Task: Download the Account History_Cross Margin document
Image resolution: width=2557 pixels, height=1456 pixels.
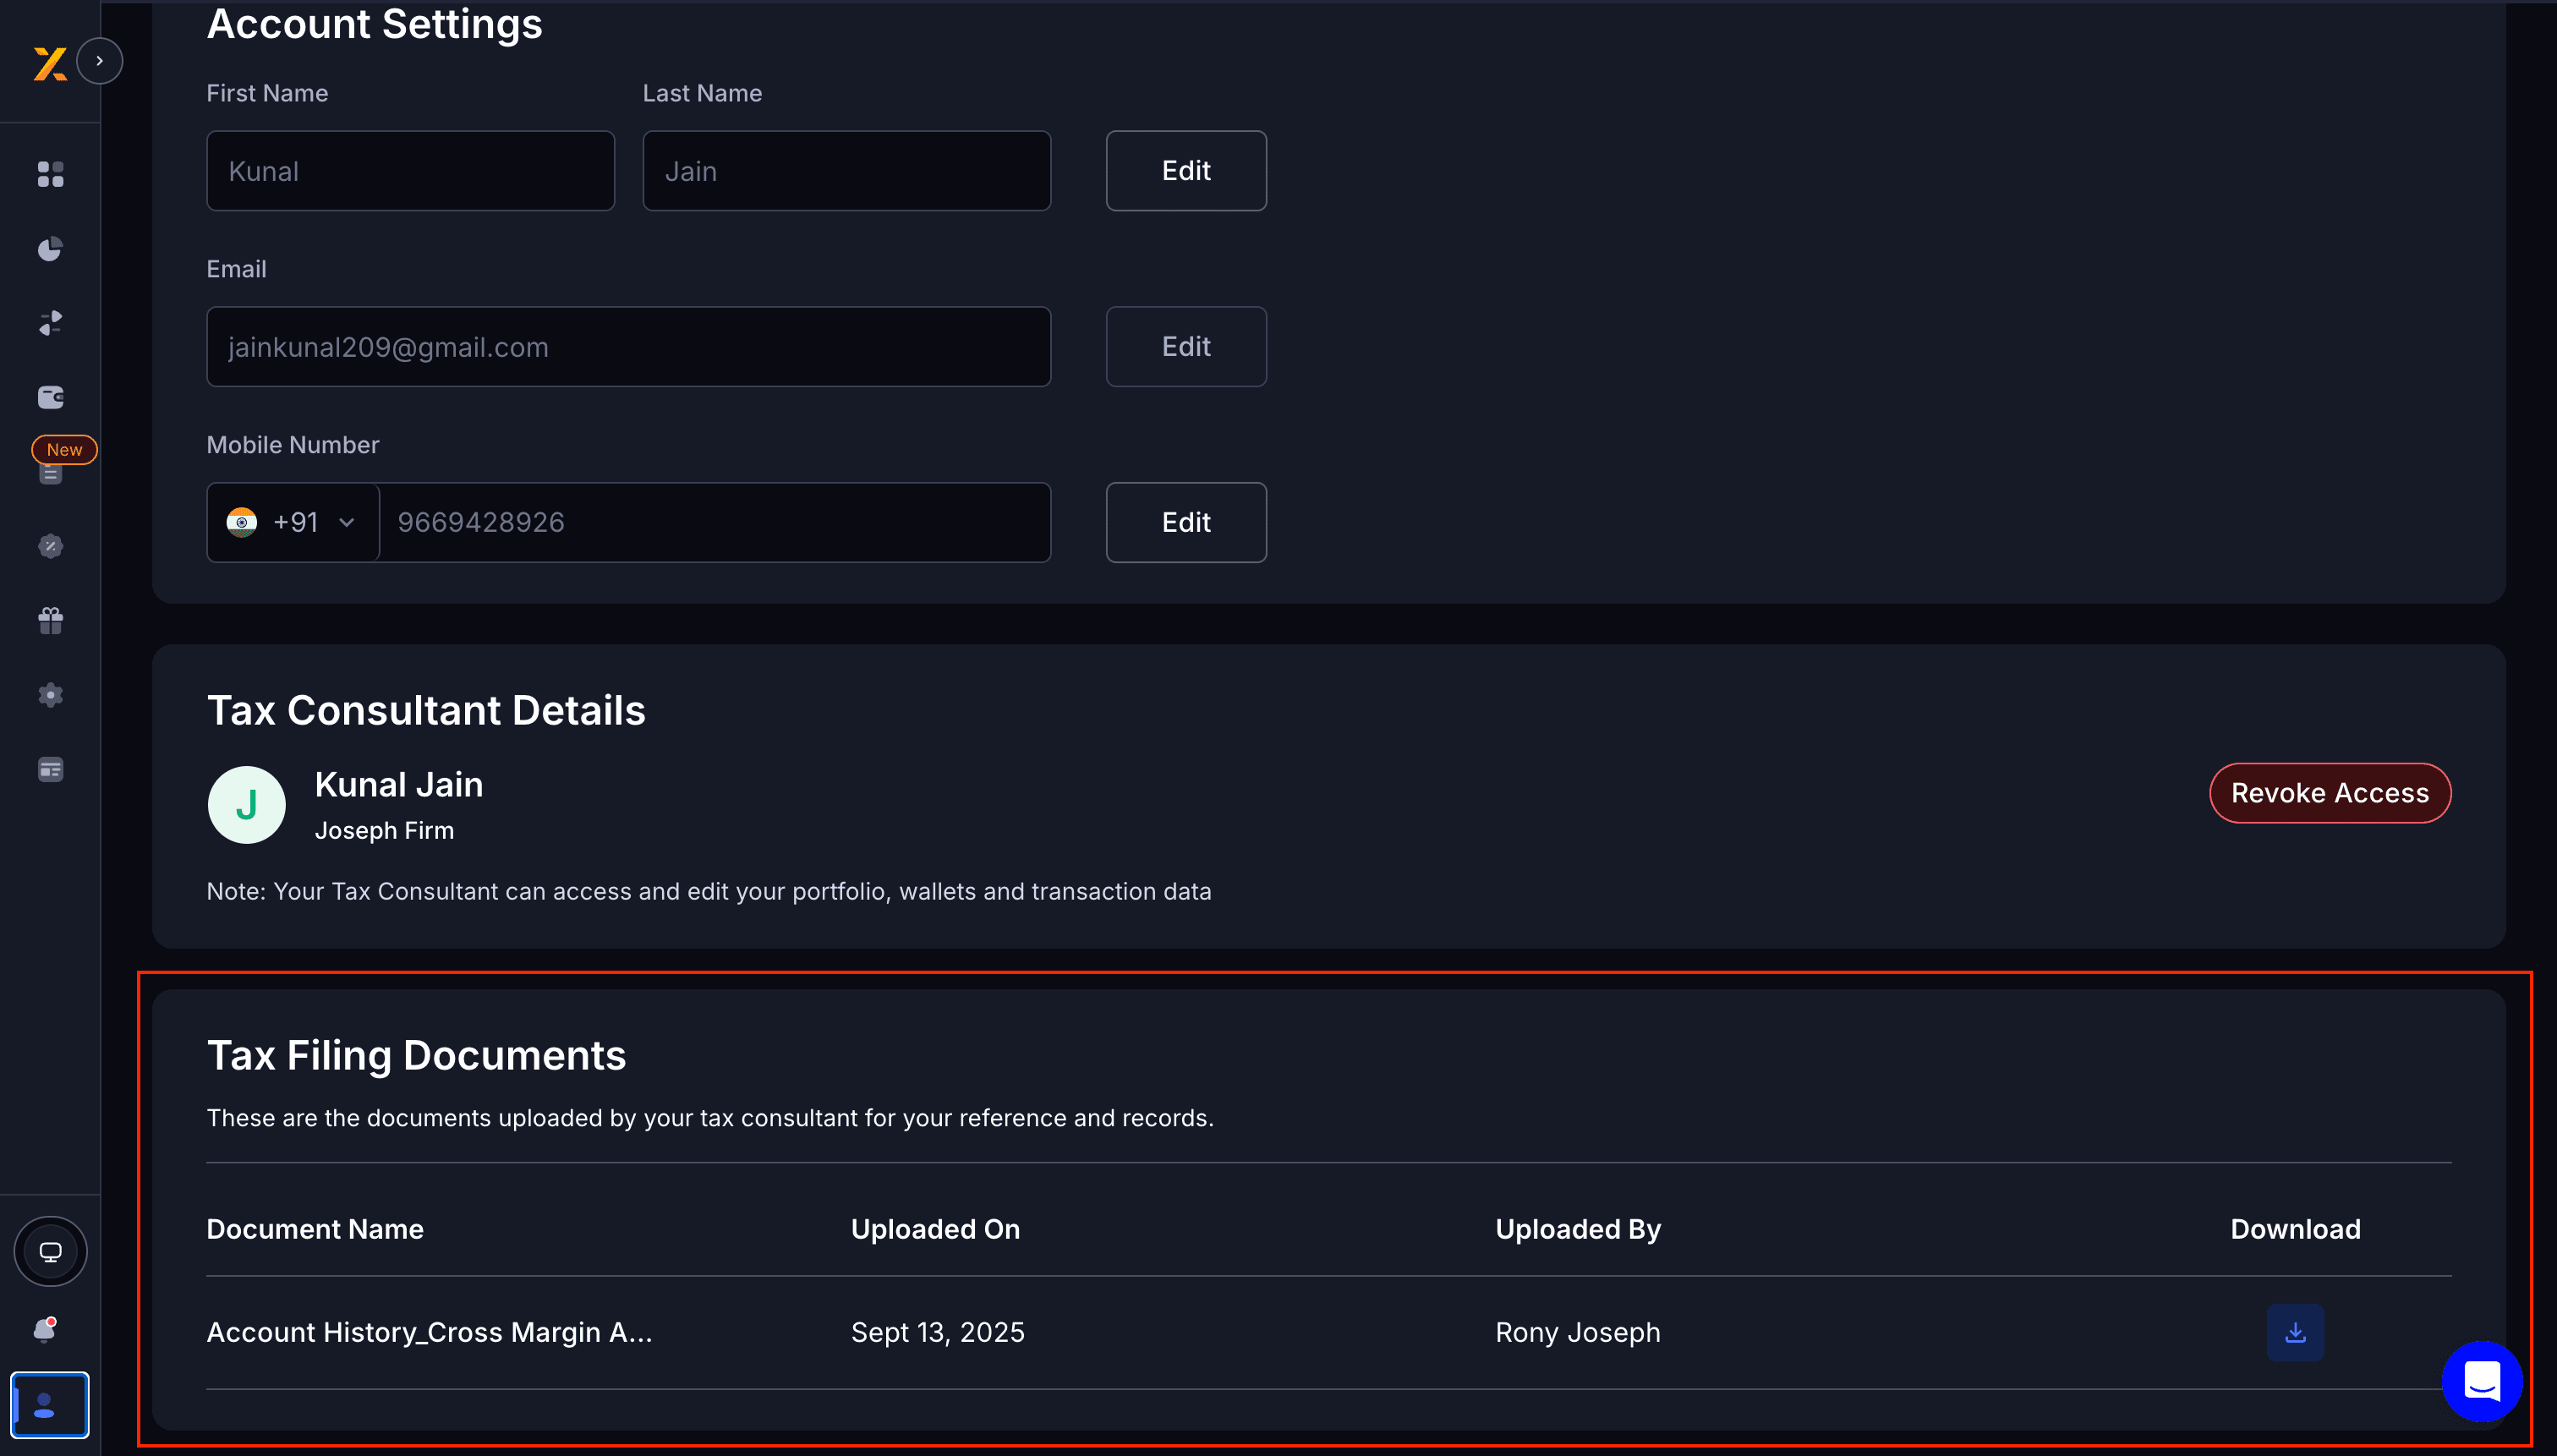Action: 2295,1331
